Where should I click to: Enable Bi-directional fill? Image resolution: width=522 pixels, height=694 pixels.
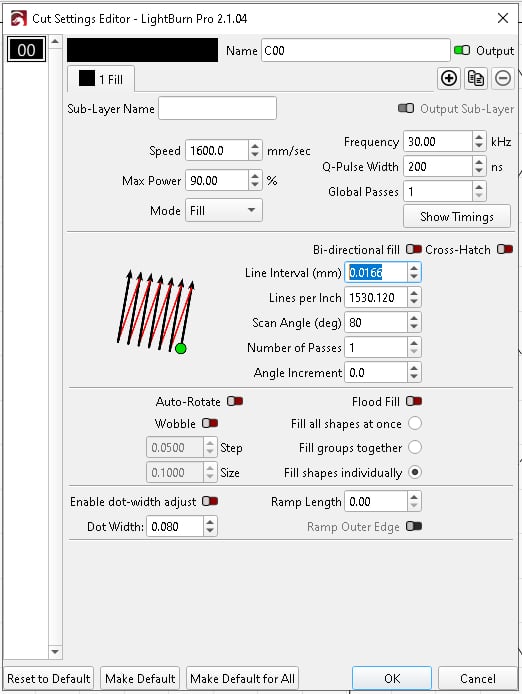coord(414,249)
